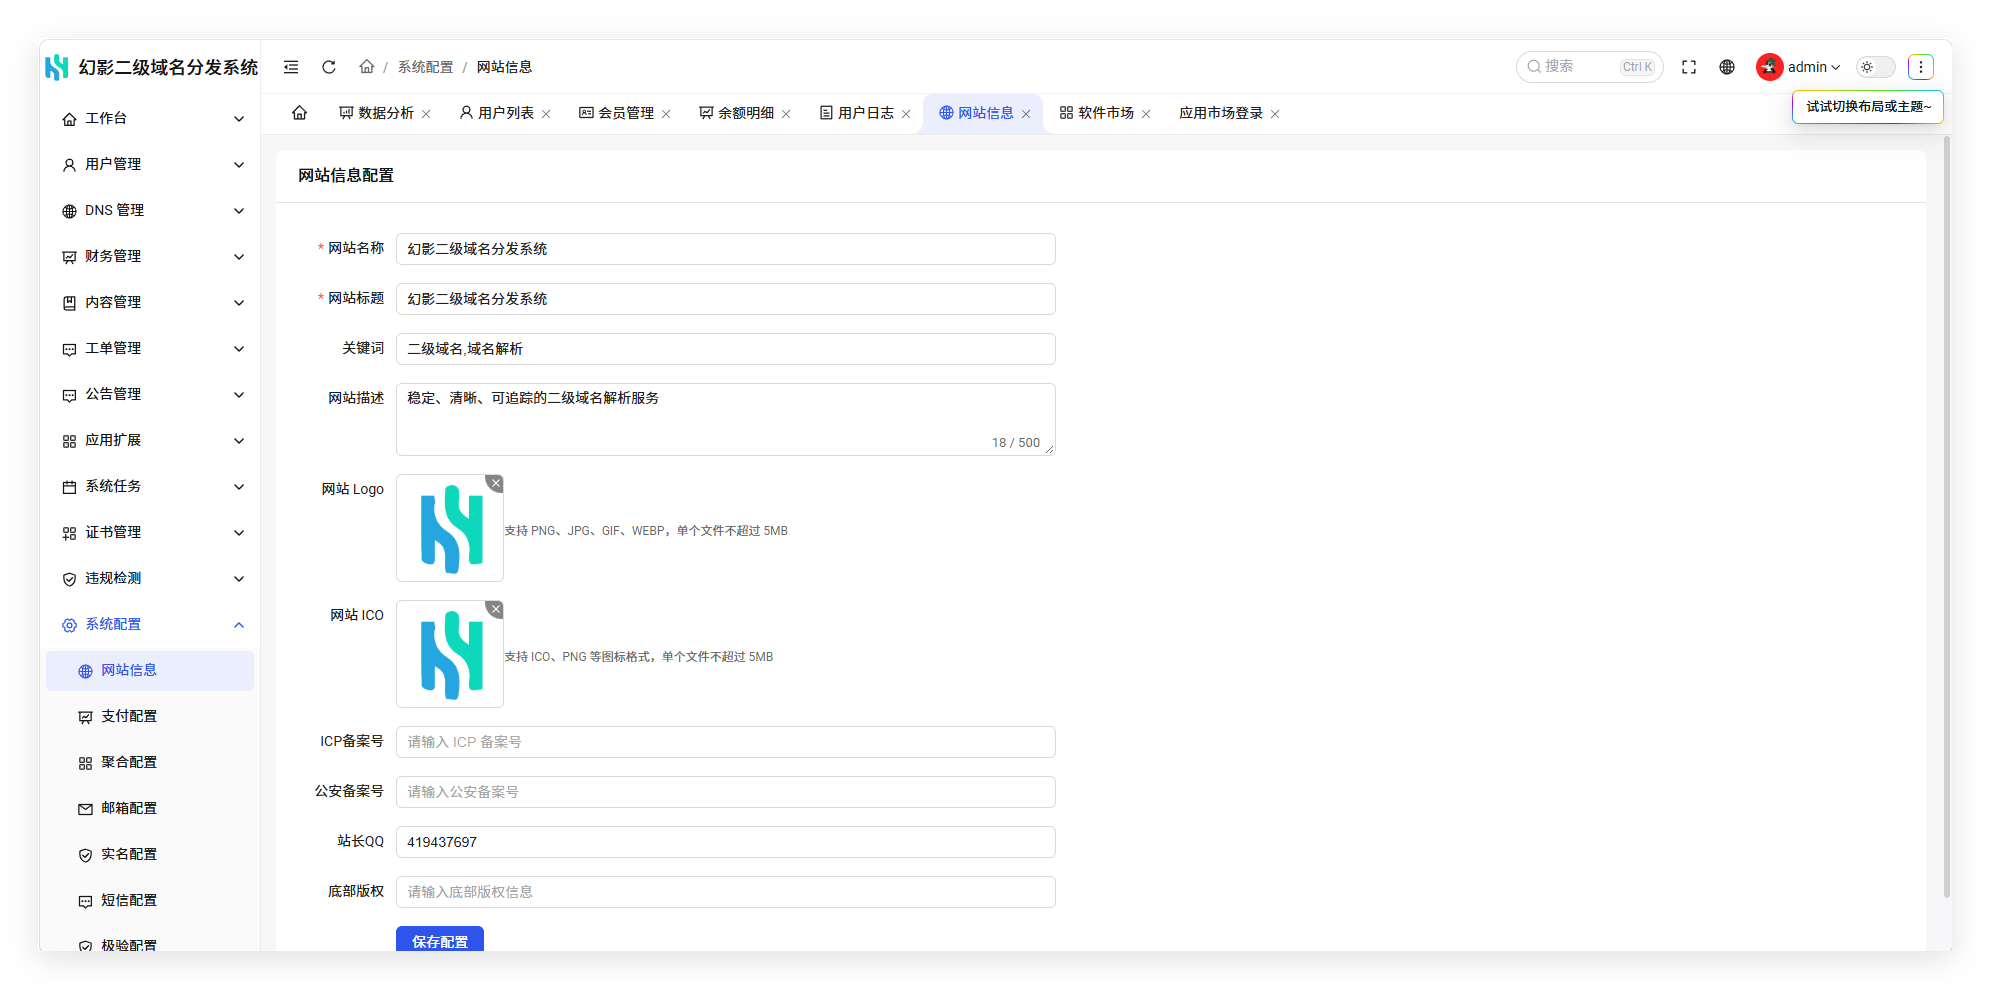Open layout settings three-dot icon

pyautogui.click(x=1921, y=67)
